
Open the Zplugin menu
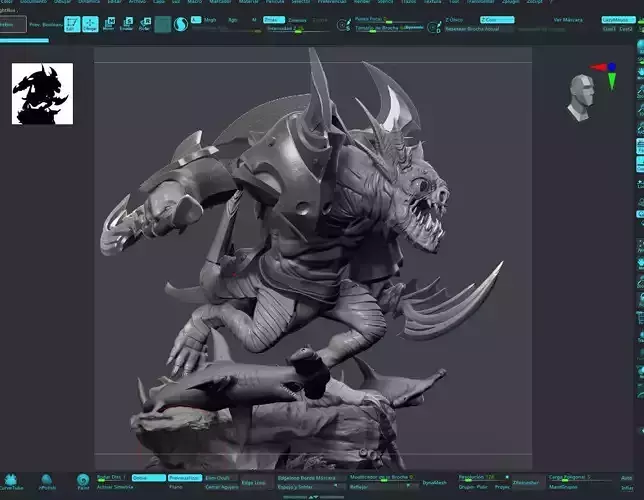pos(511,2)
